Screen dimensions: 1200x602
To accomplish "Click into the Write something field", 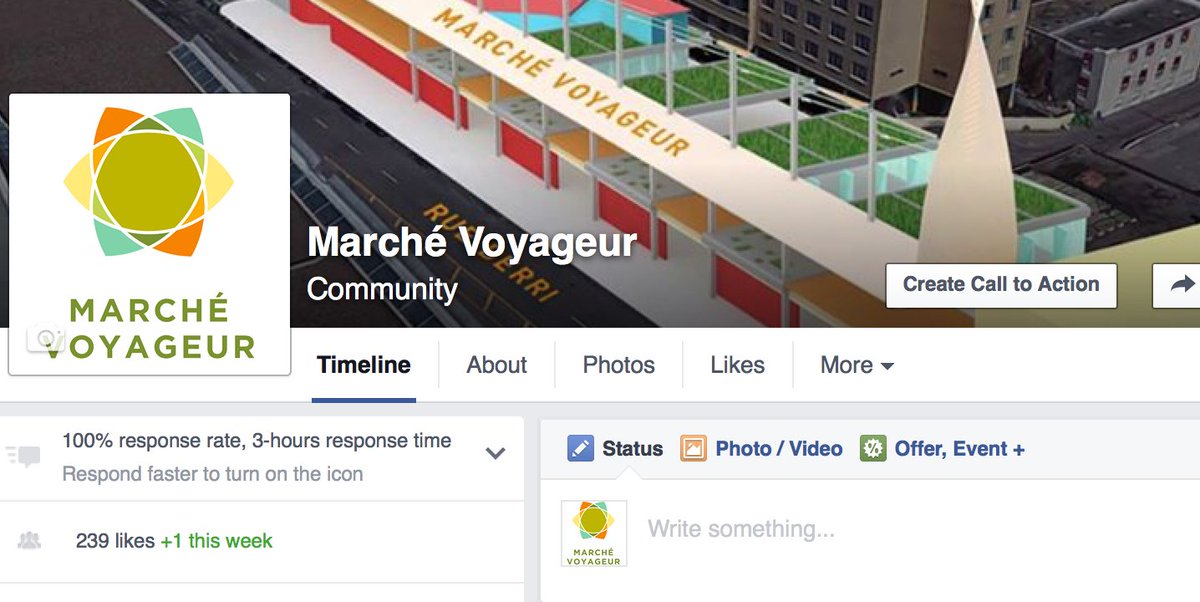I will pyautogui.click(x=741, y=529).
